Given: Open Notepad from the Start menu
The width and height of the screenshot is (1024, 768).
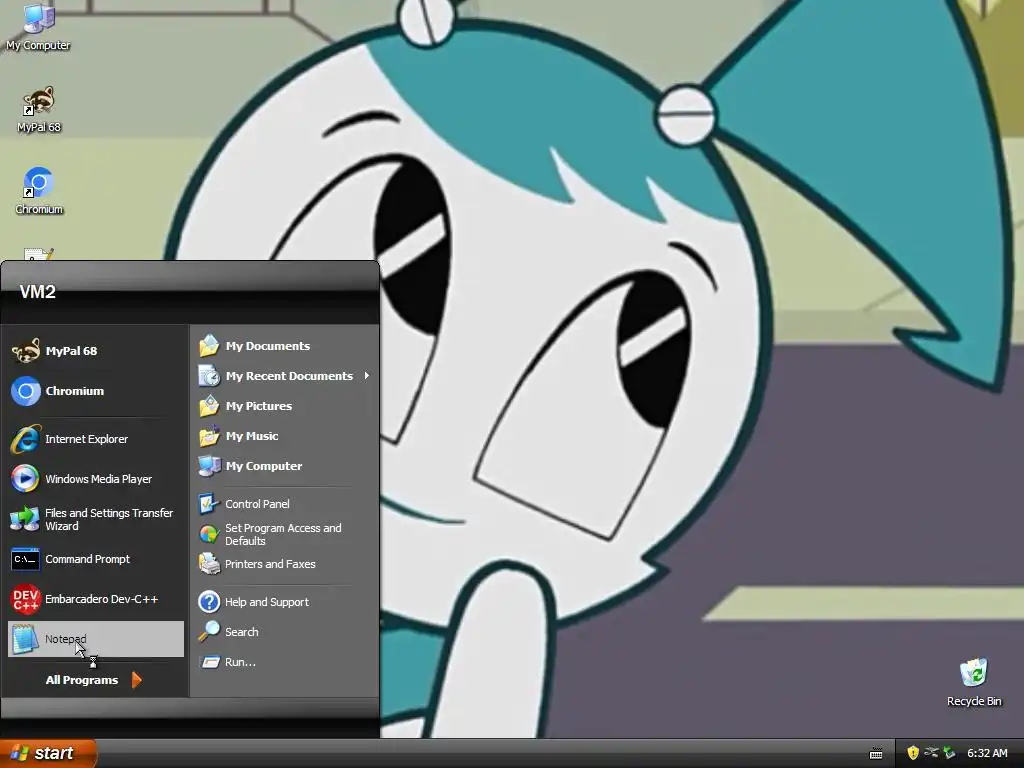Looking at the screenshot, I should point(95,639).
